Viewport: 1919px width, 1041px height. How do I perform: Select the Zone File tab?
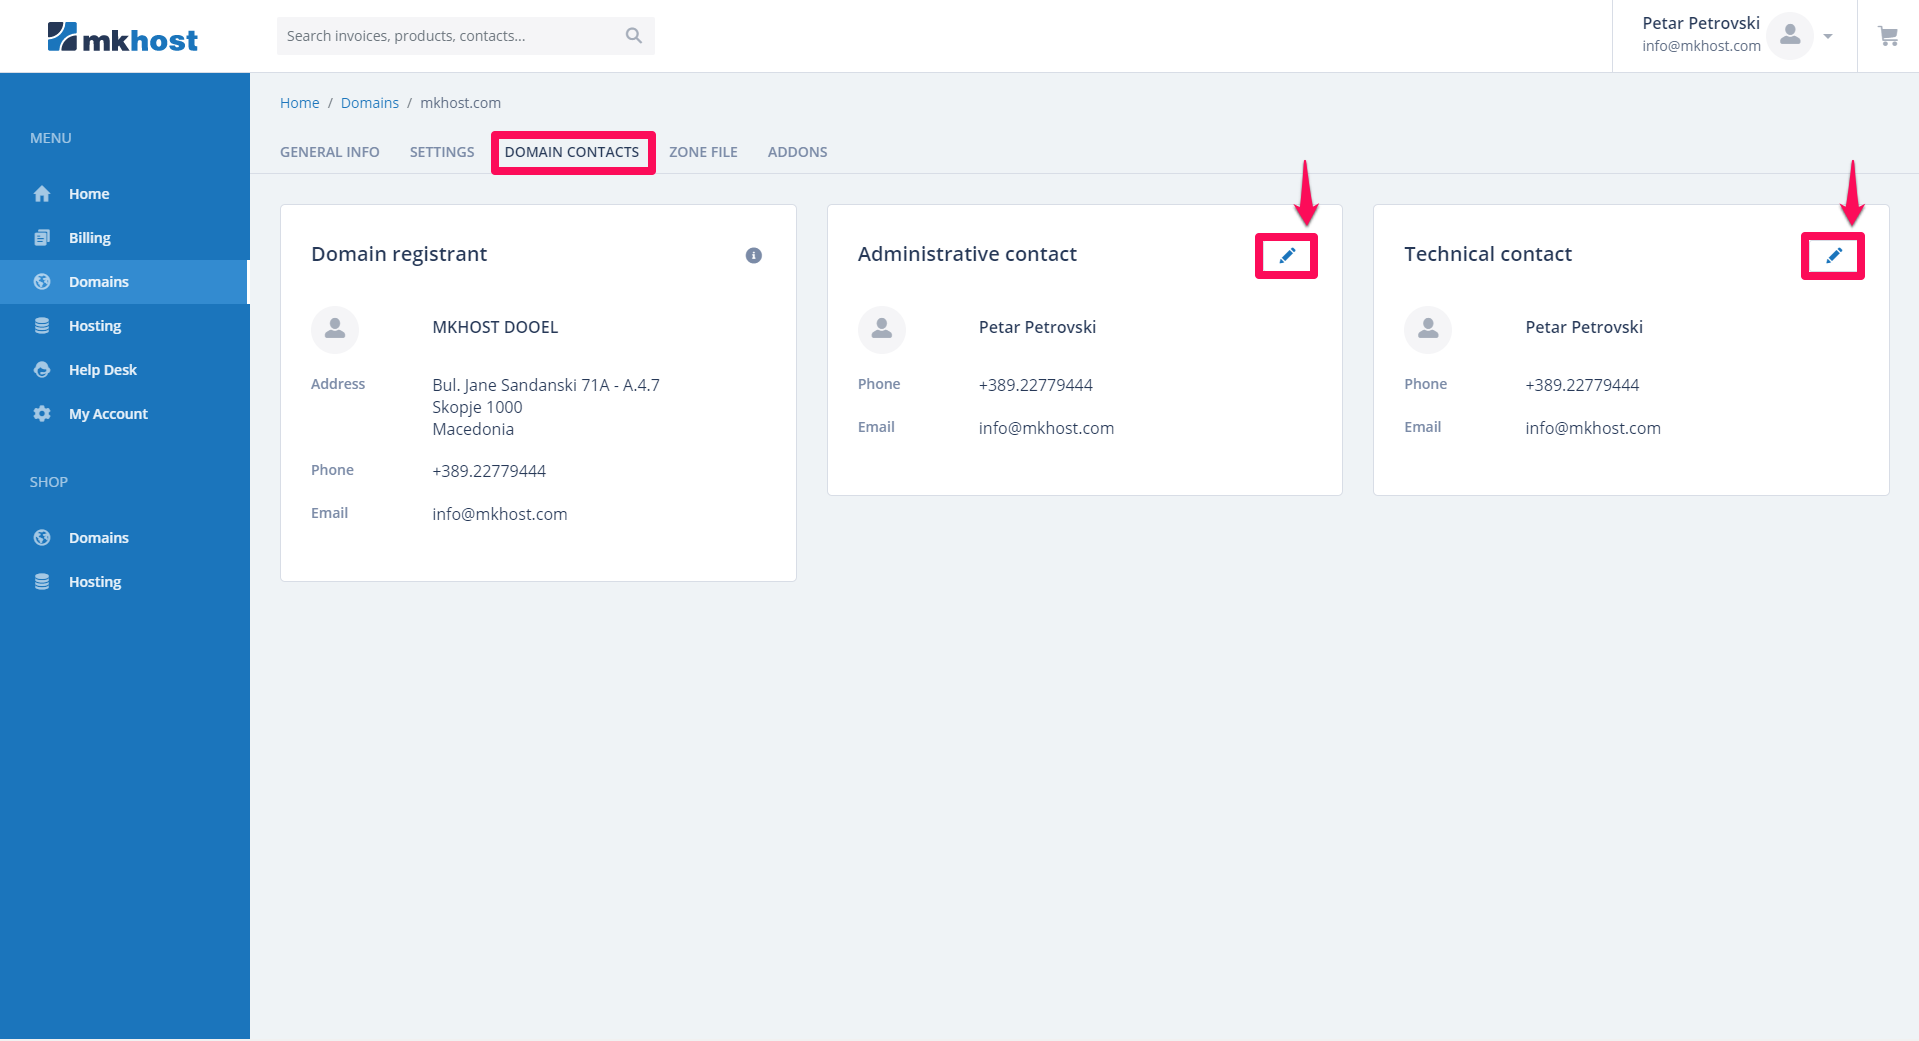pos(703,152)
